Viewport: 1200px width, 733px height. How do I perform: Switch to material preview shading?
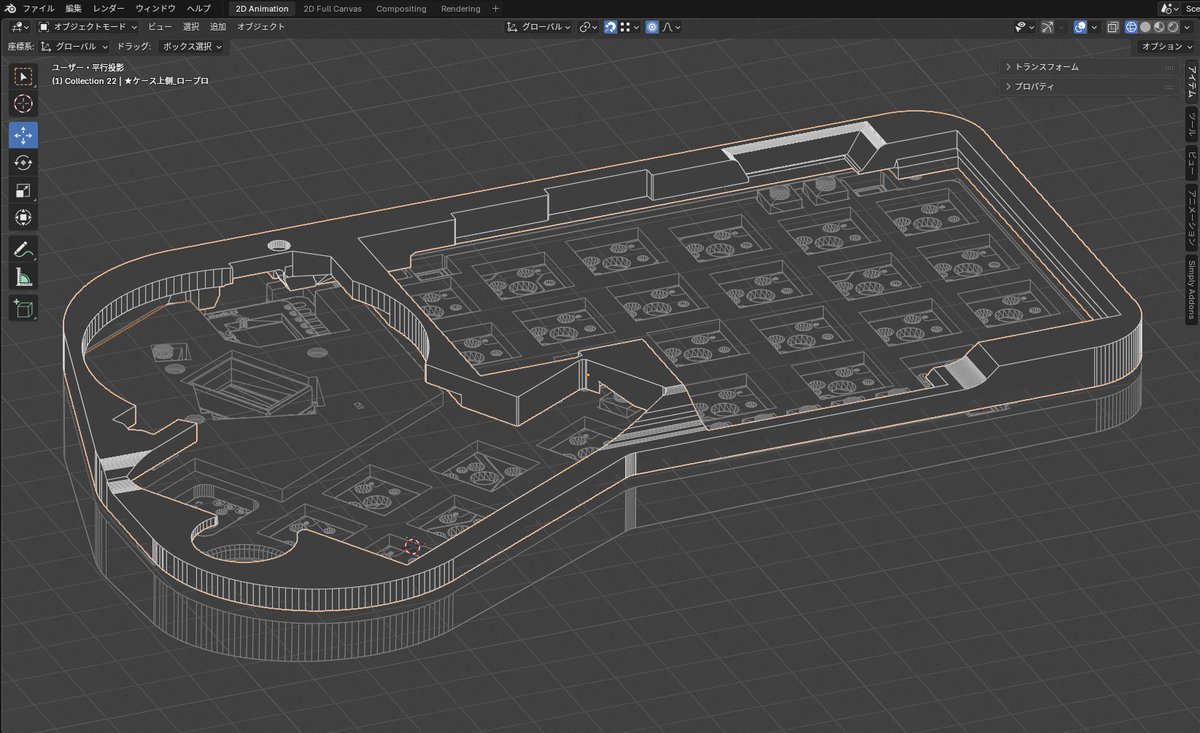pyautogui.click(x=1159, y=27)
